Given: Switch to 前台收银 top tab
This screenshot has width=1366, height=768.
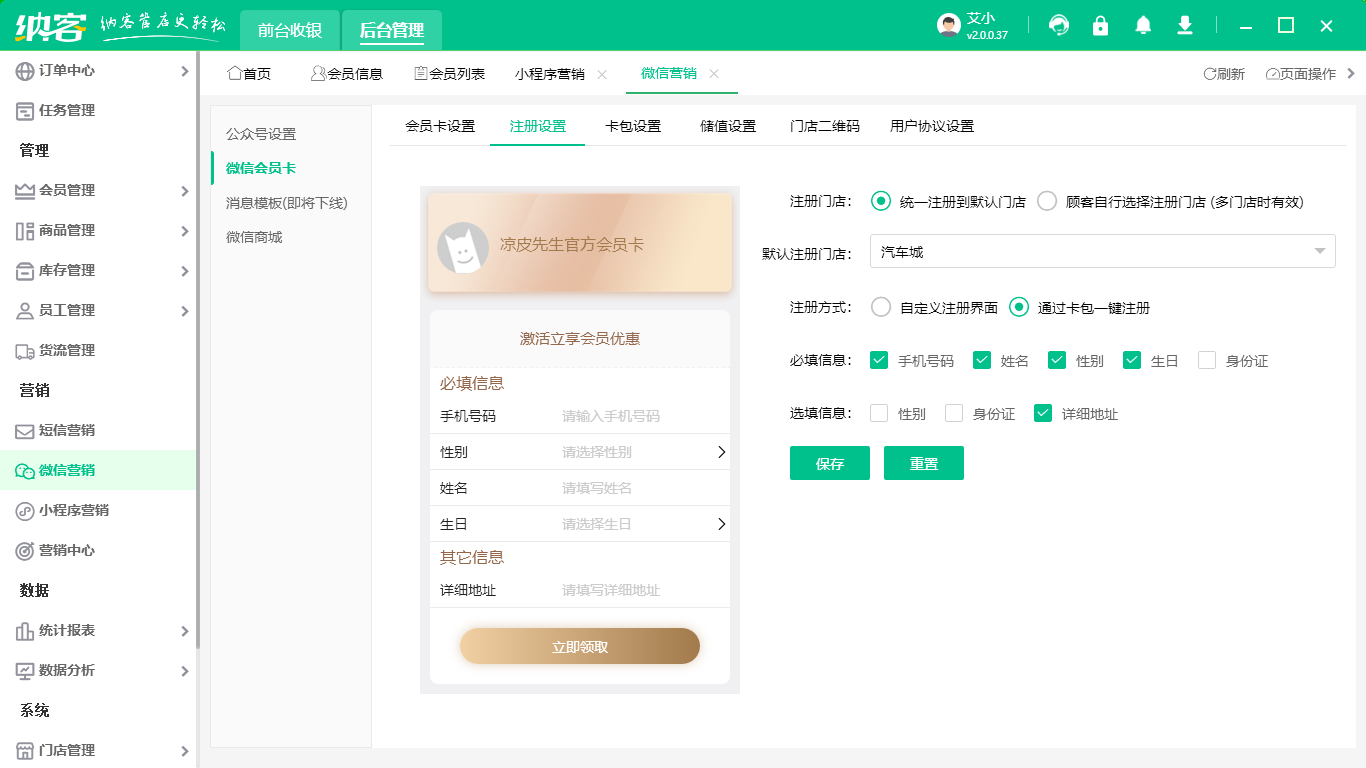Looking at the screenshot, I should tap(290, 30).
